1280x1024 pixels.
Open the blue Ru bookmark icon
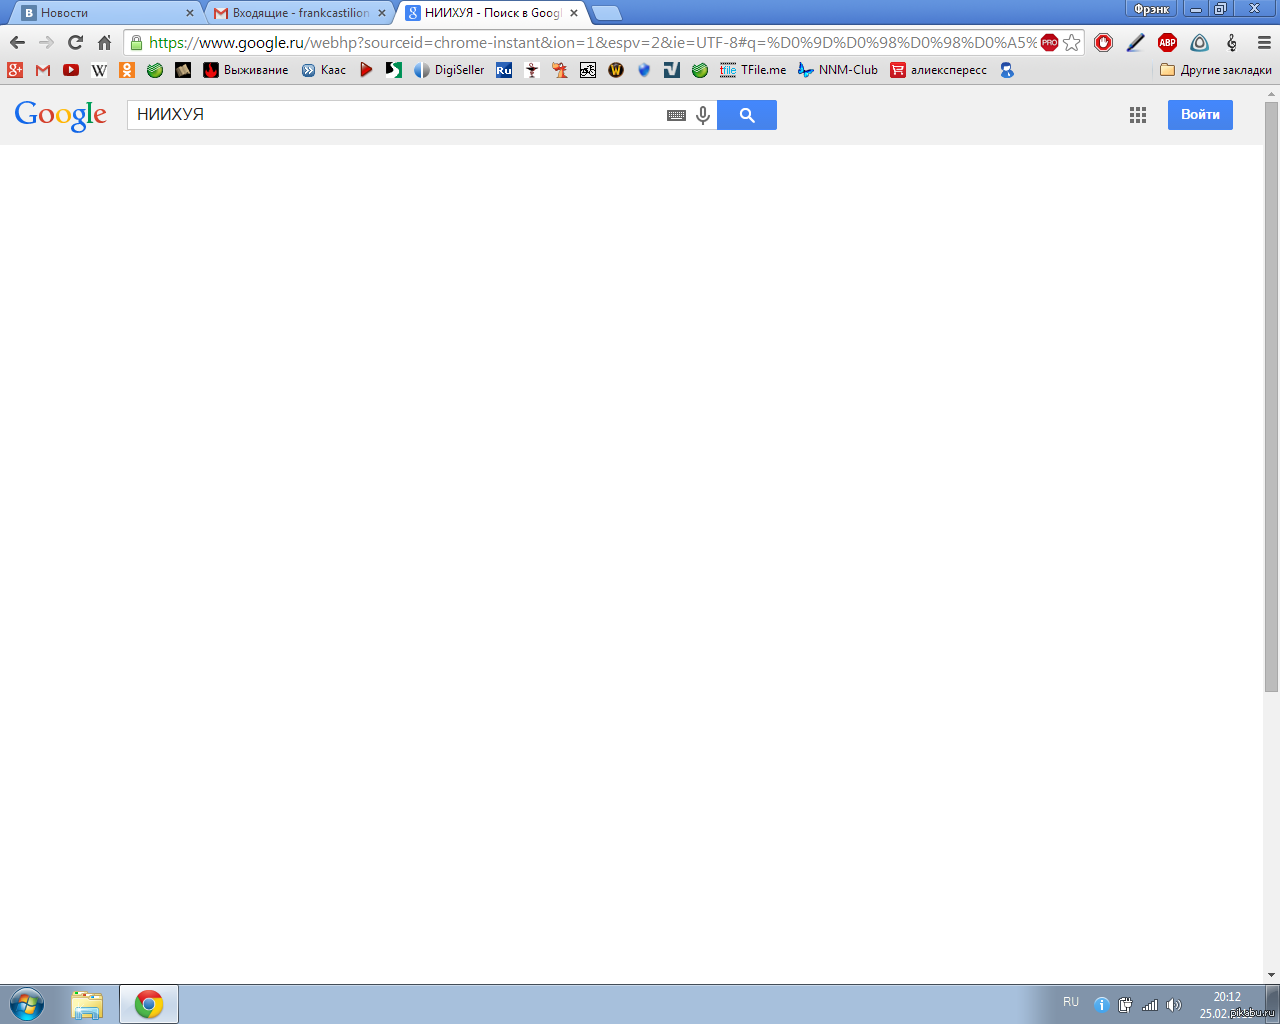pyautogui.click(x=504, y=70)
